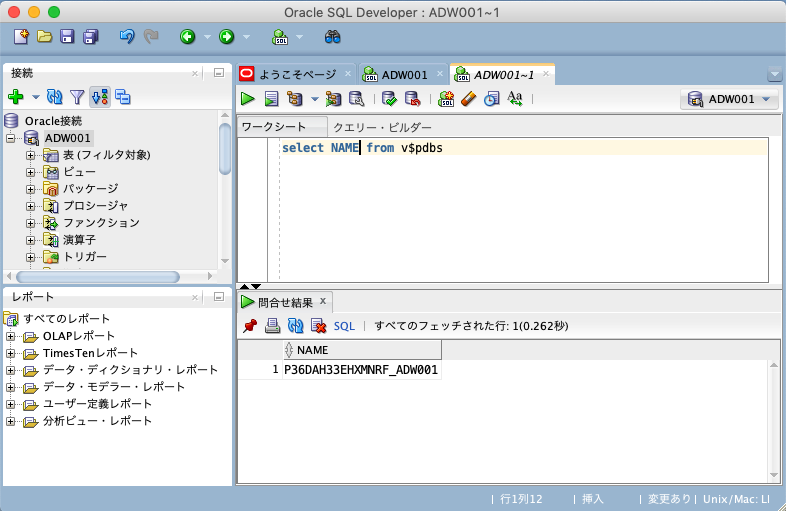Open SQL History with the clock icon
The width and height of the screenshot is (786, 511).
(x=491, y=98)
